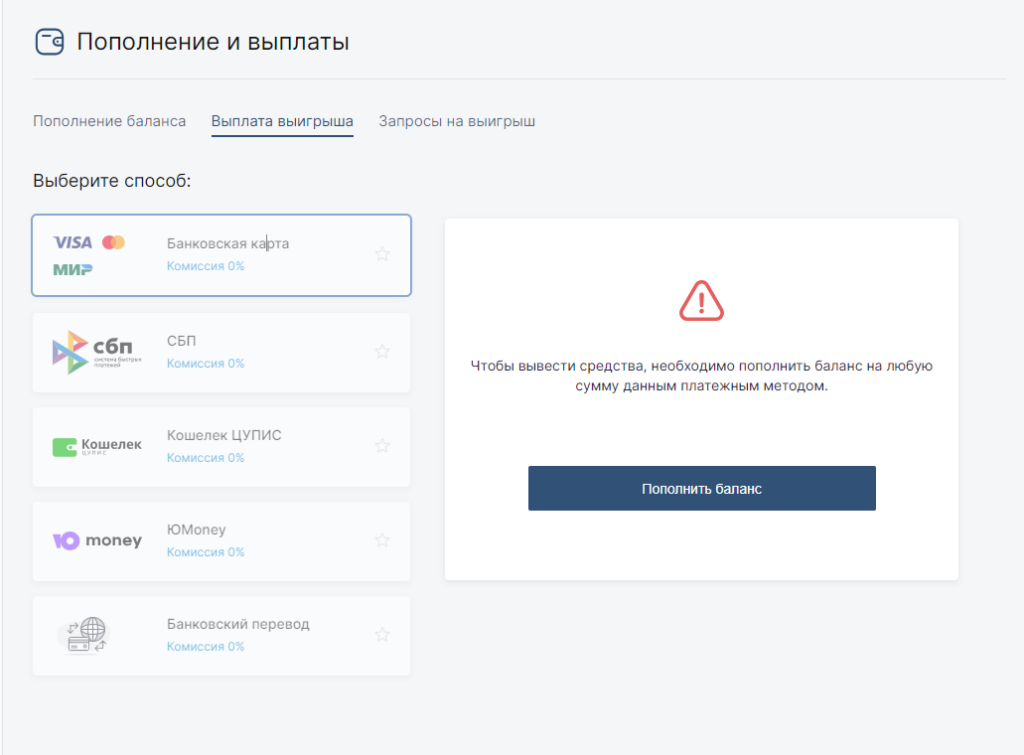This screenshot has width=1024, height=755.
Task: Choose the Банковская карта payout method
Action: click(221, 255)
